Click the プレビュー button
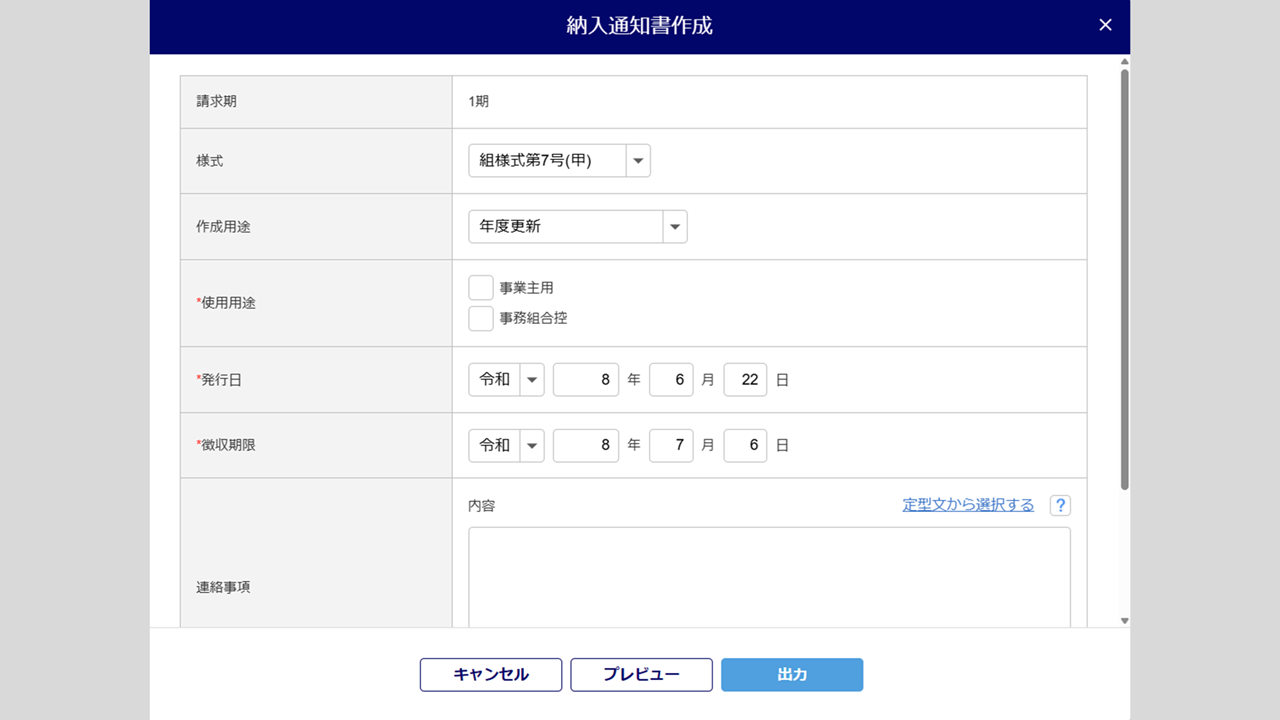Image resolution: width=1280 pixels, height=720 pixels. [x=641, y=675]
